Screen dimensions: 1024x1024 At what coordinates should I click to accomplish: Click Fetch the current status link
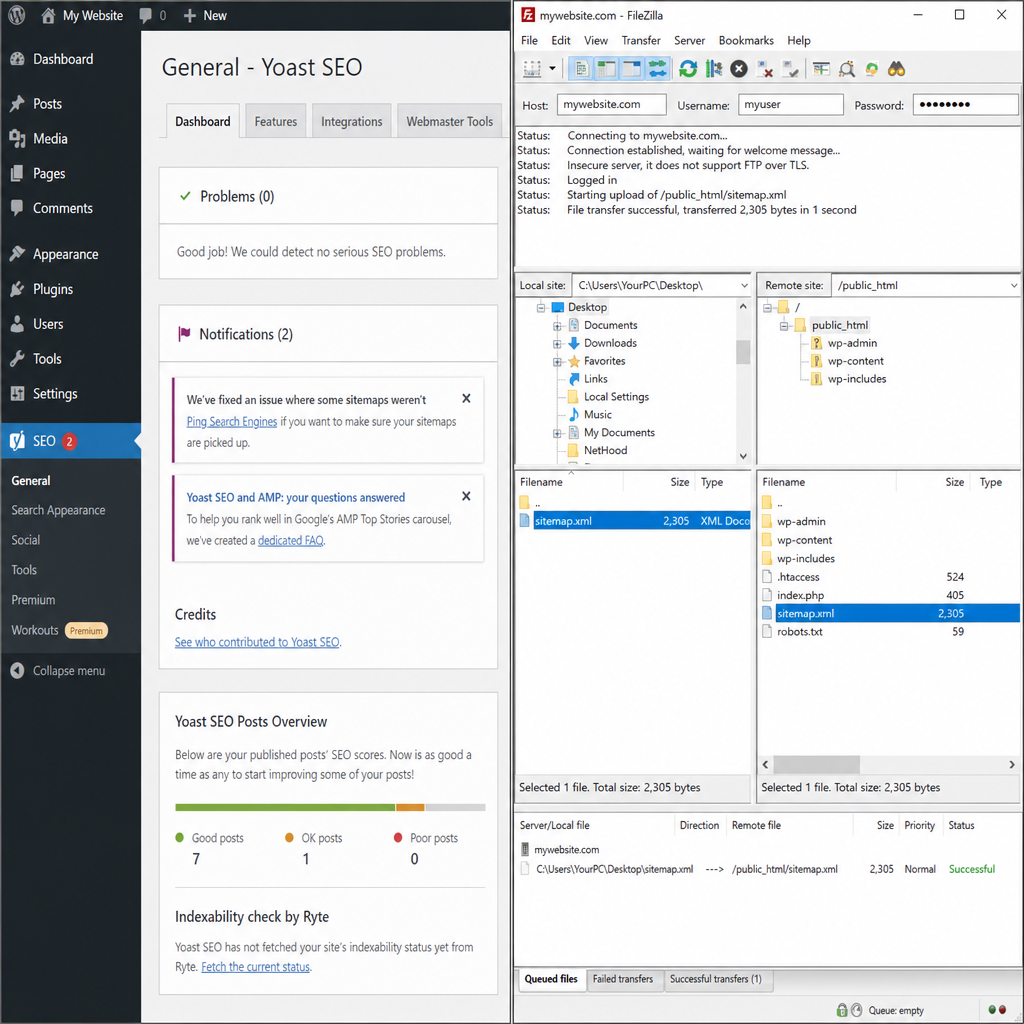click(x=255, y=967)
